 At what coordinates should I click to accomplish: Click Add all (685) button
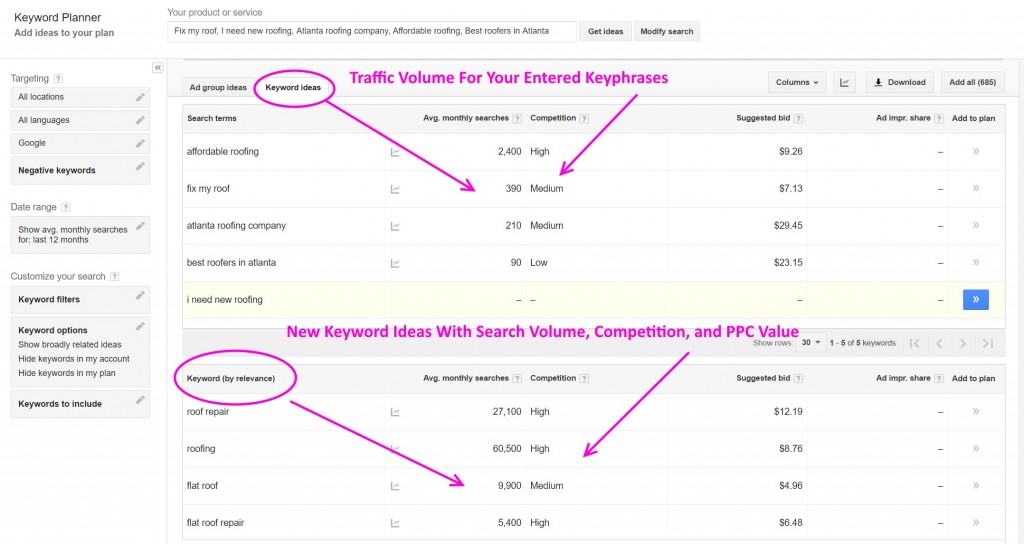[x=972, y=82]
